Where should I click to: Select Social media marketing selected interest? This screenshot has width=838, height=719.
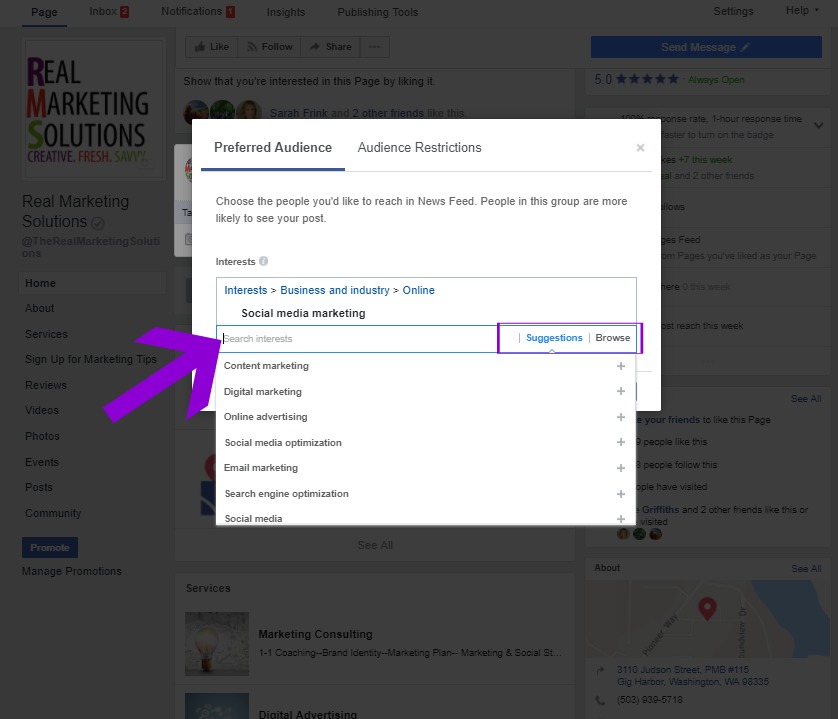tap(303, 313)
